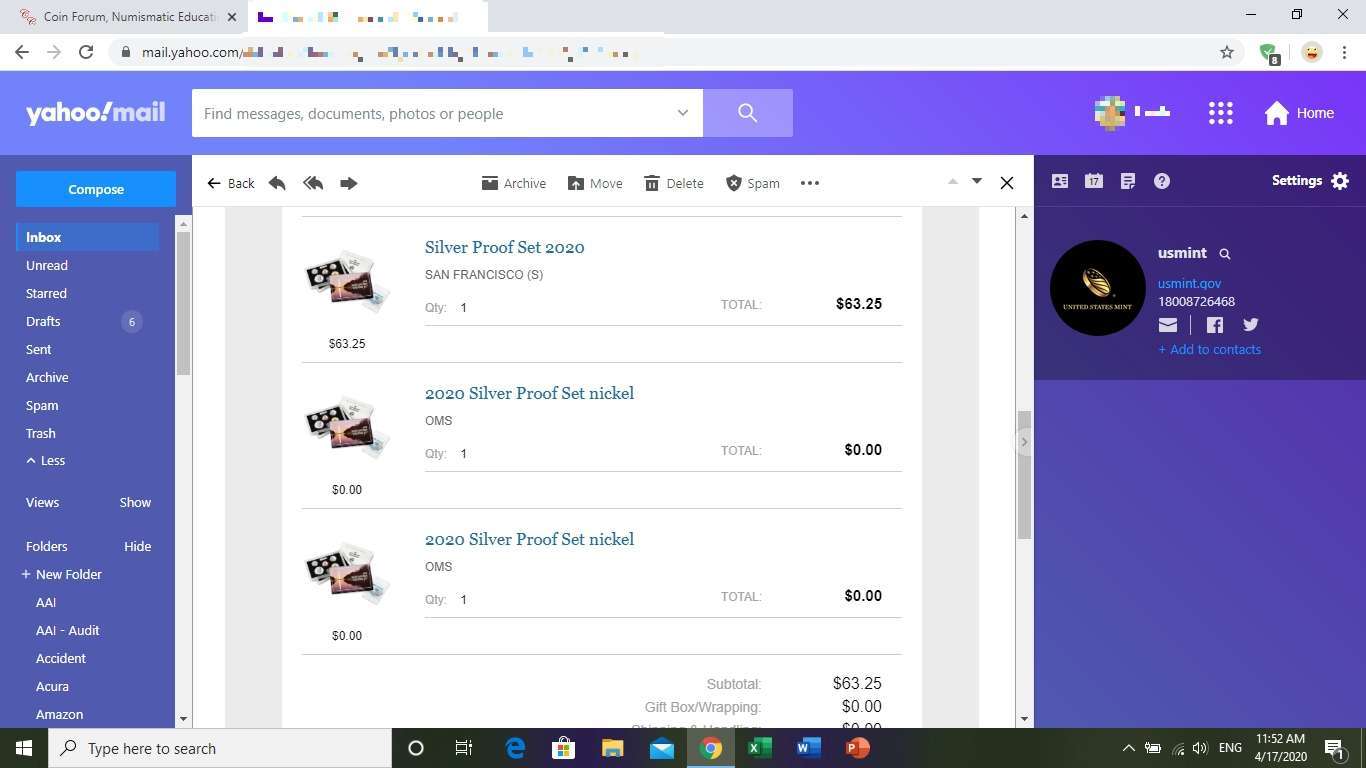The width and height of the screenshot is (1366, 768).
Task: Open Word from the taskbar
Action: tap(809, 748)
